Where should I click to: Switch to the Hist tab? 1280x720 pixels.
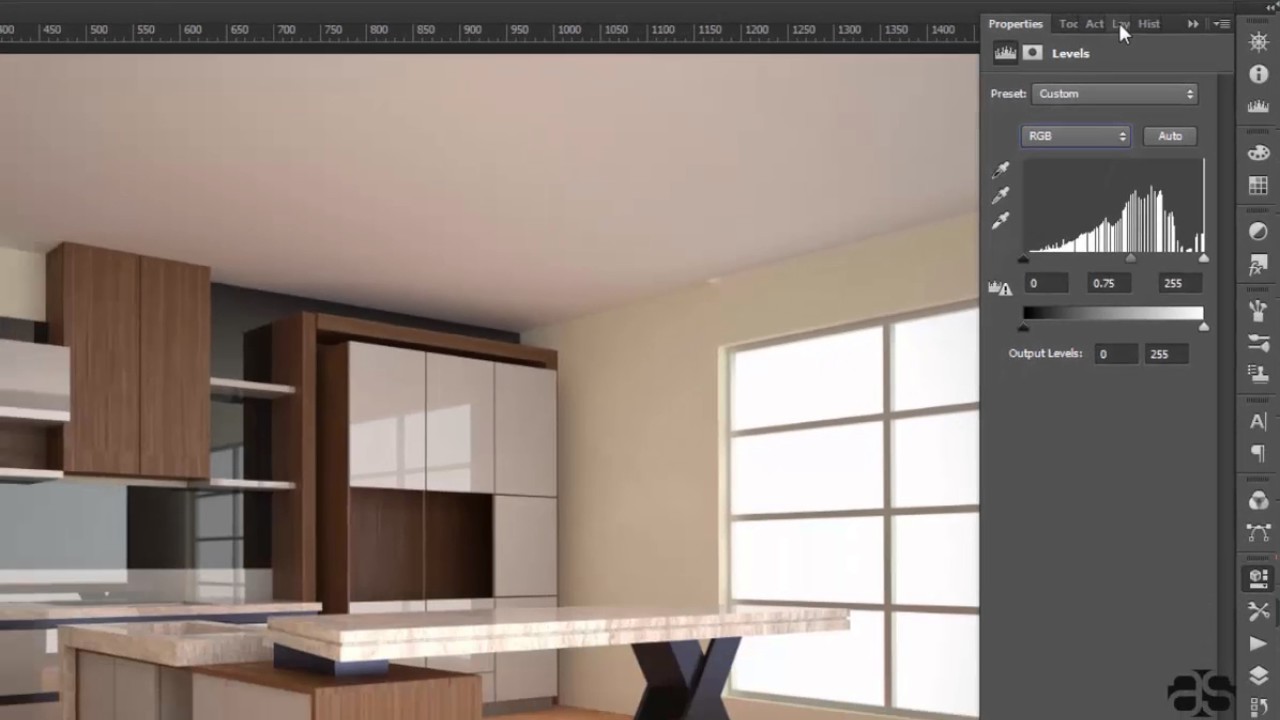coord(1149,24)
